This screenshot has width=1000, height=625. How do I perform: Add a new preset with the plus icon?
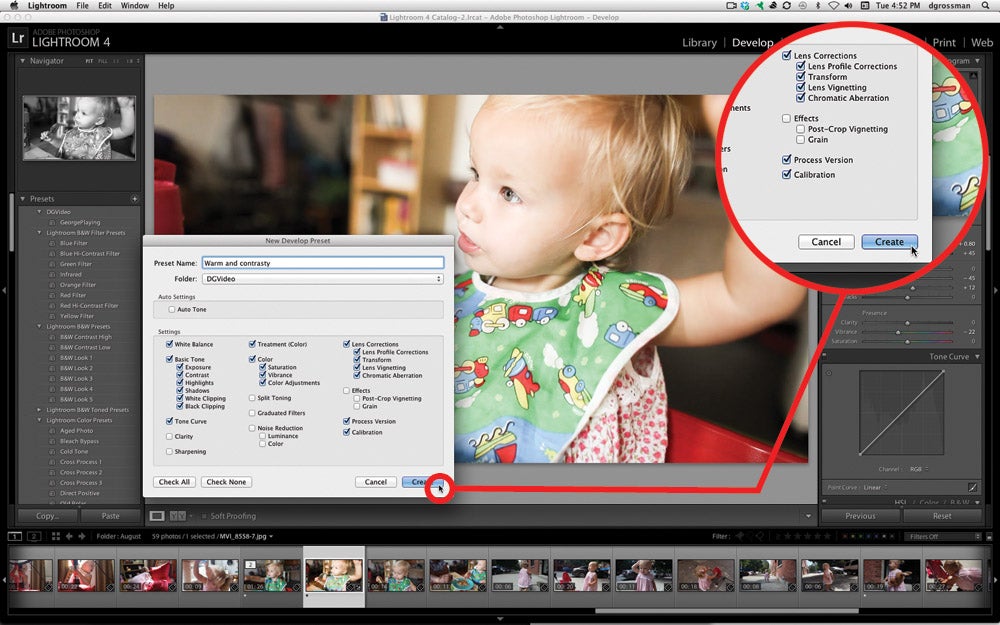coord(135,199)
